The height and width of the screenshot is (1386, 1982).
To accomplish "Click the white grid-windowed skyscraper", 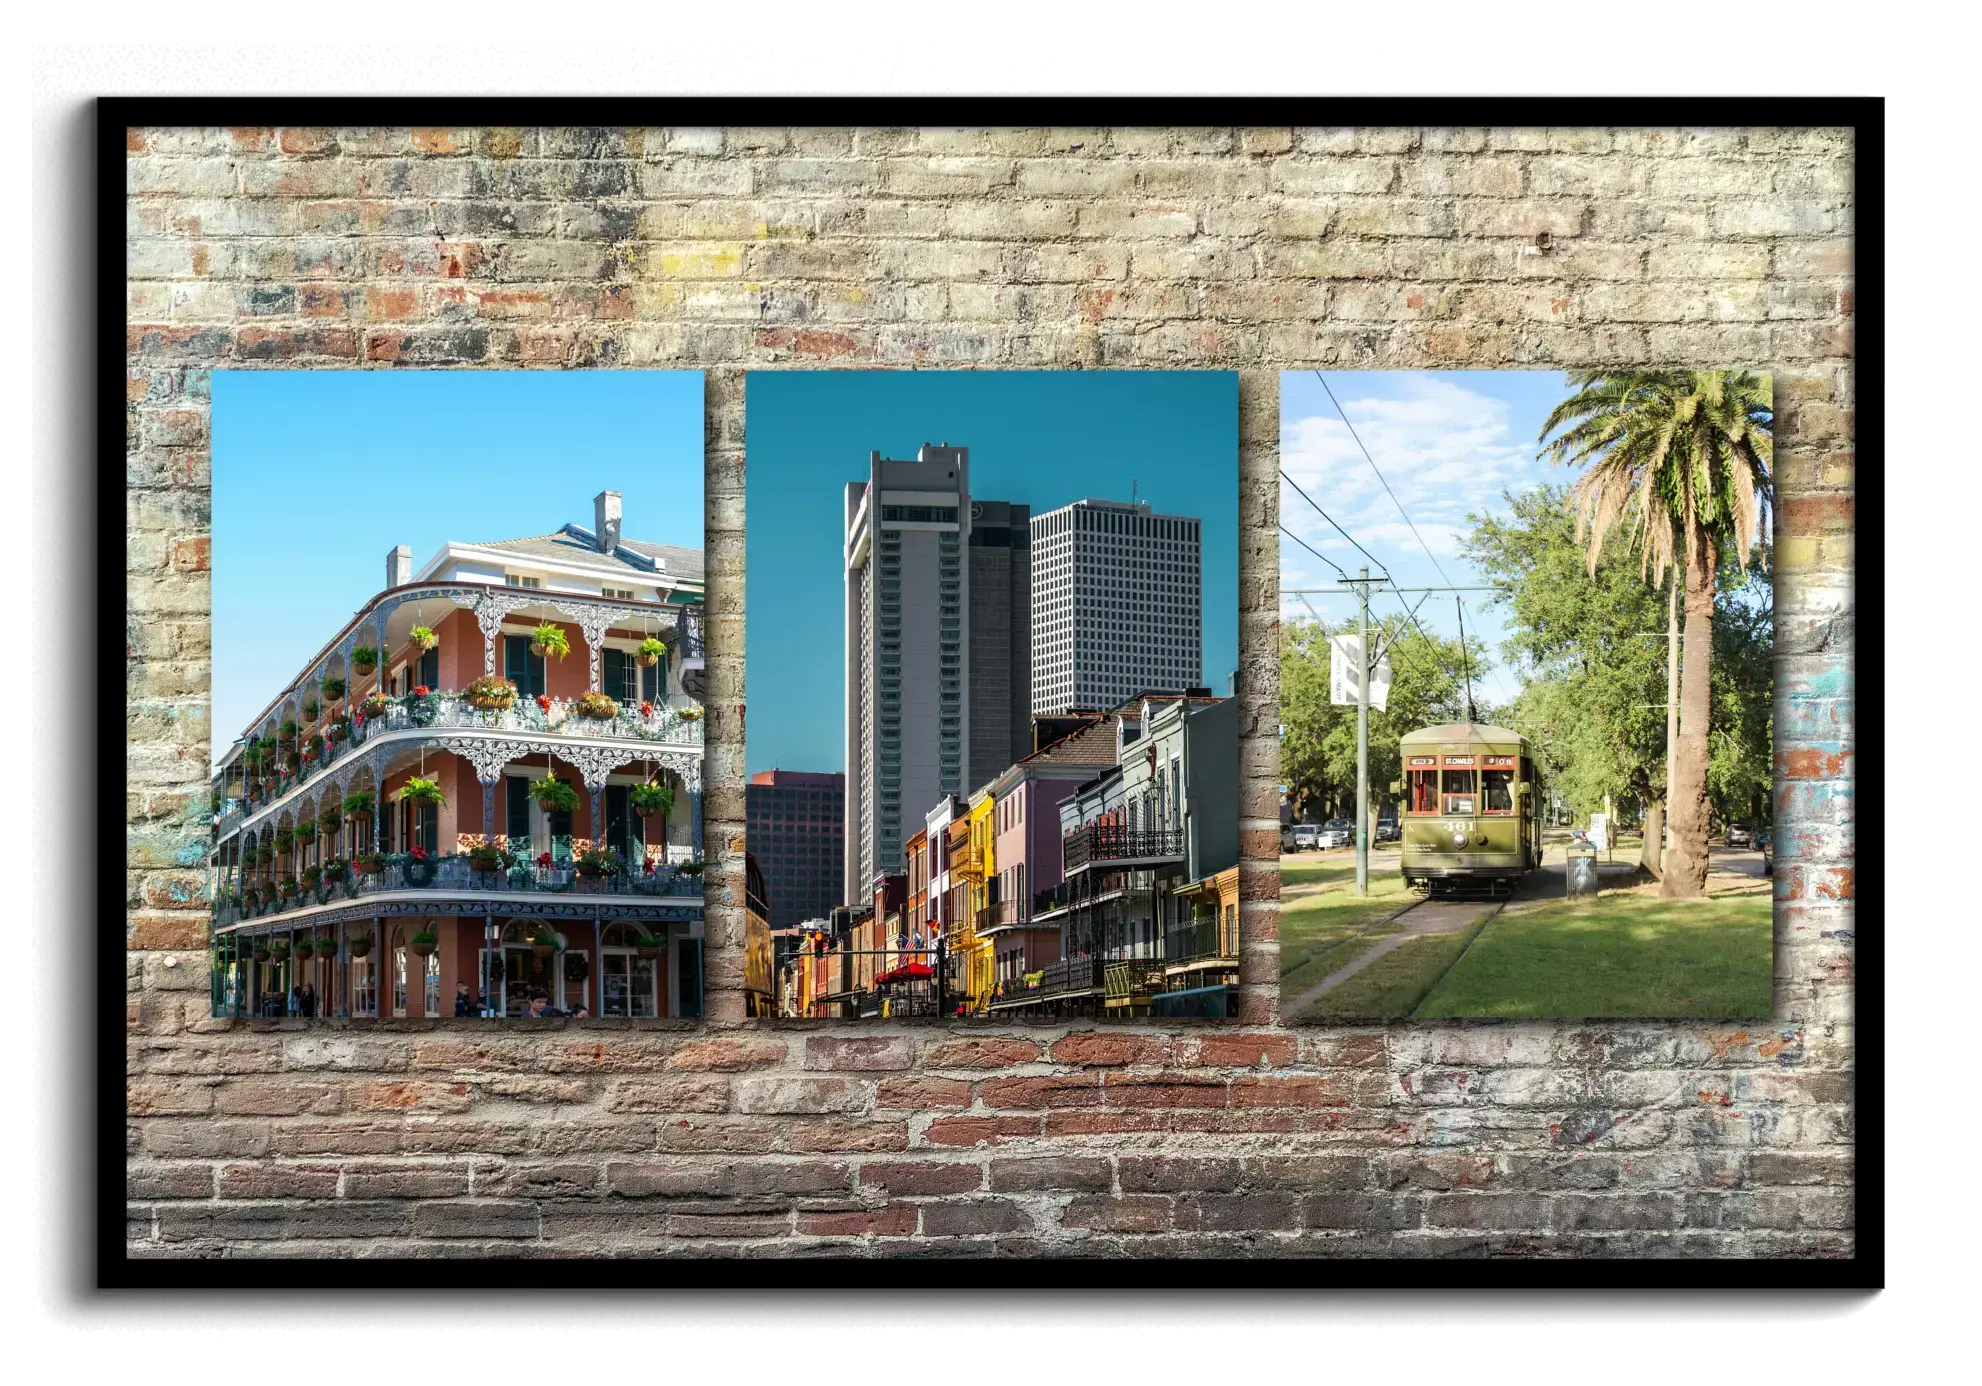I will point(1115,600).
